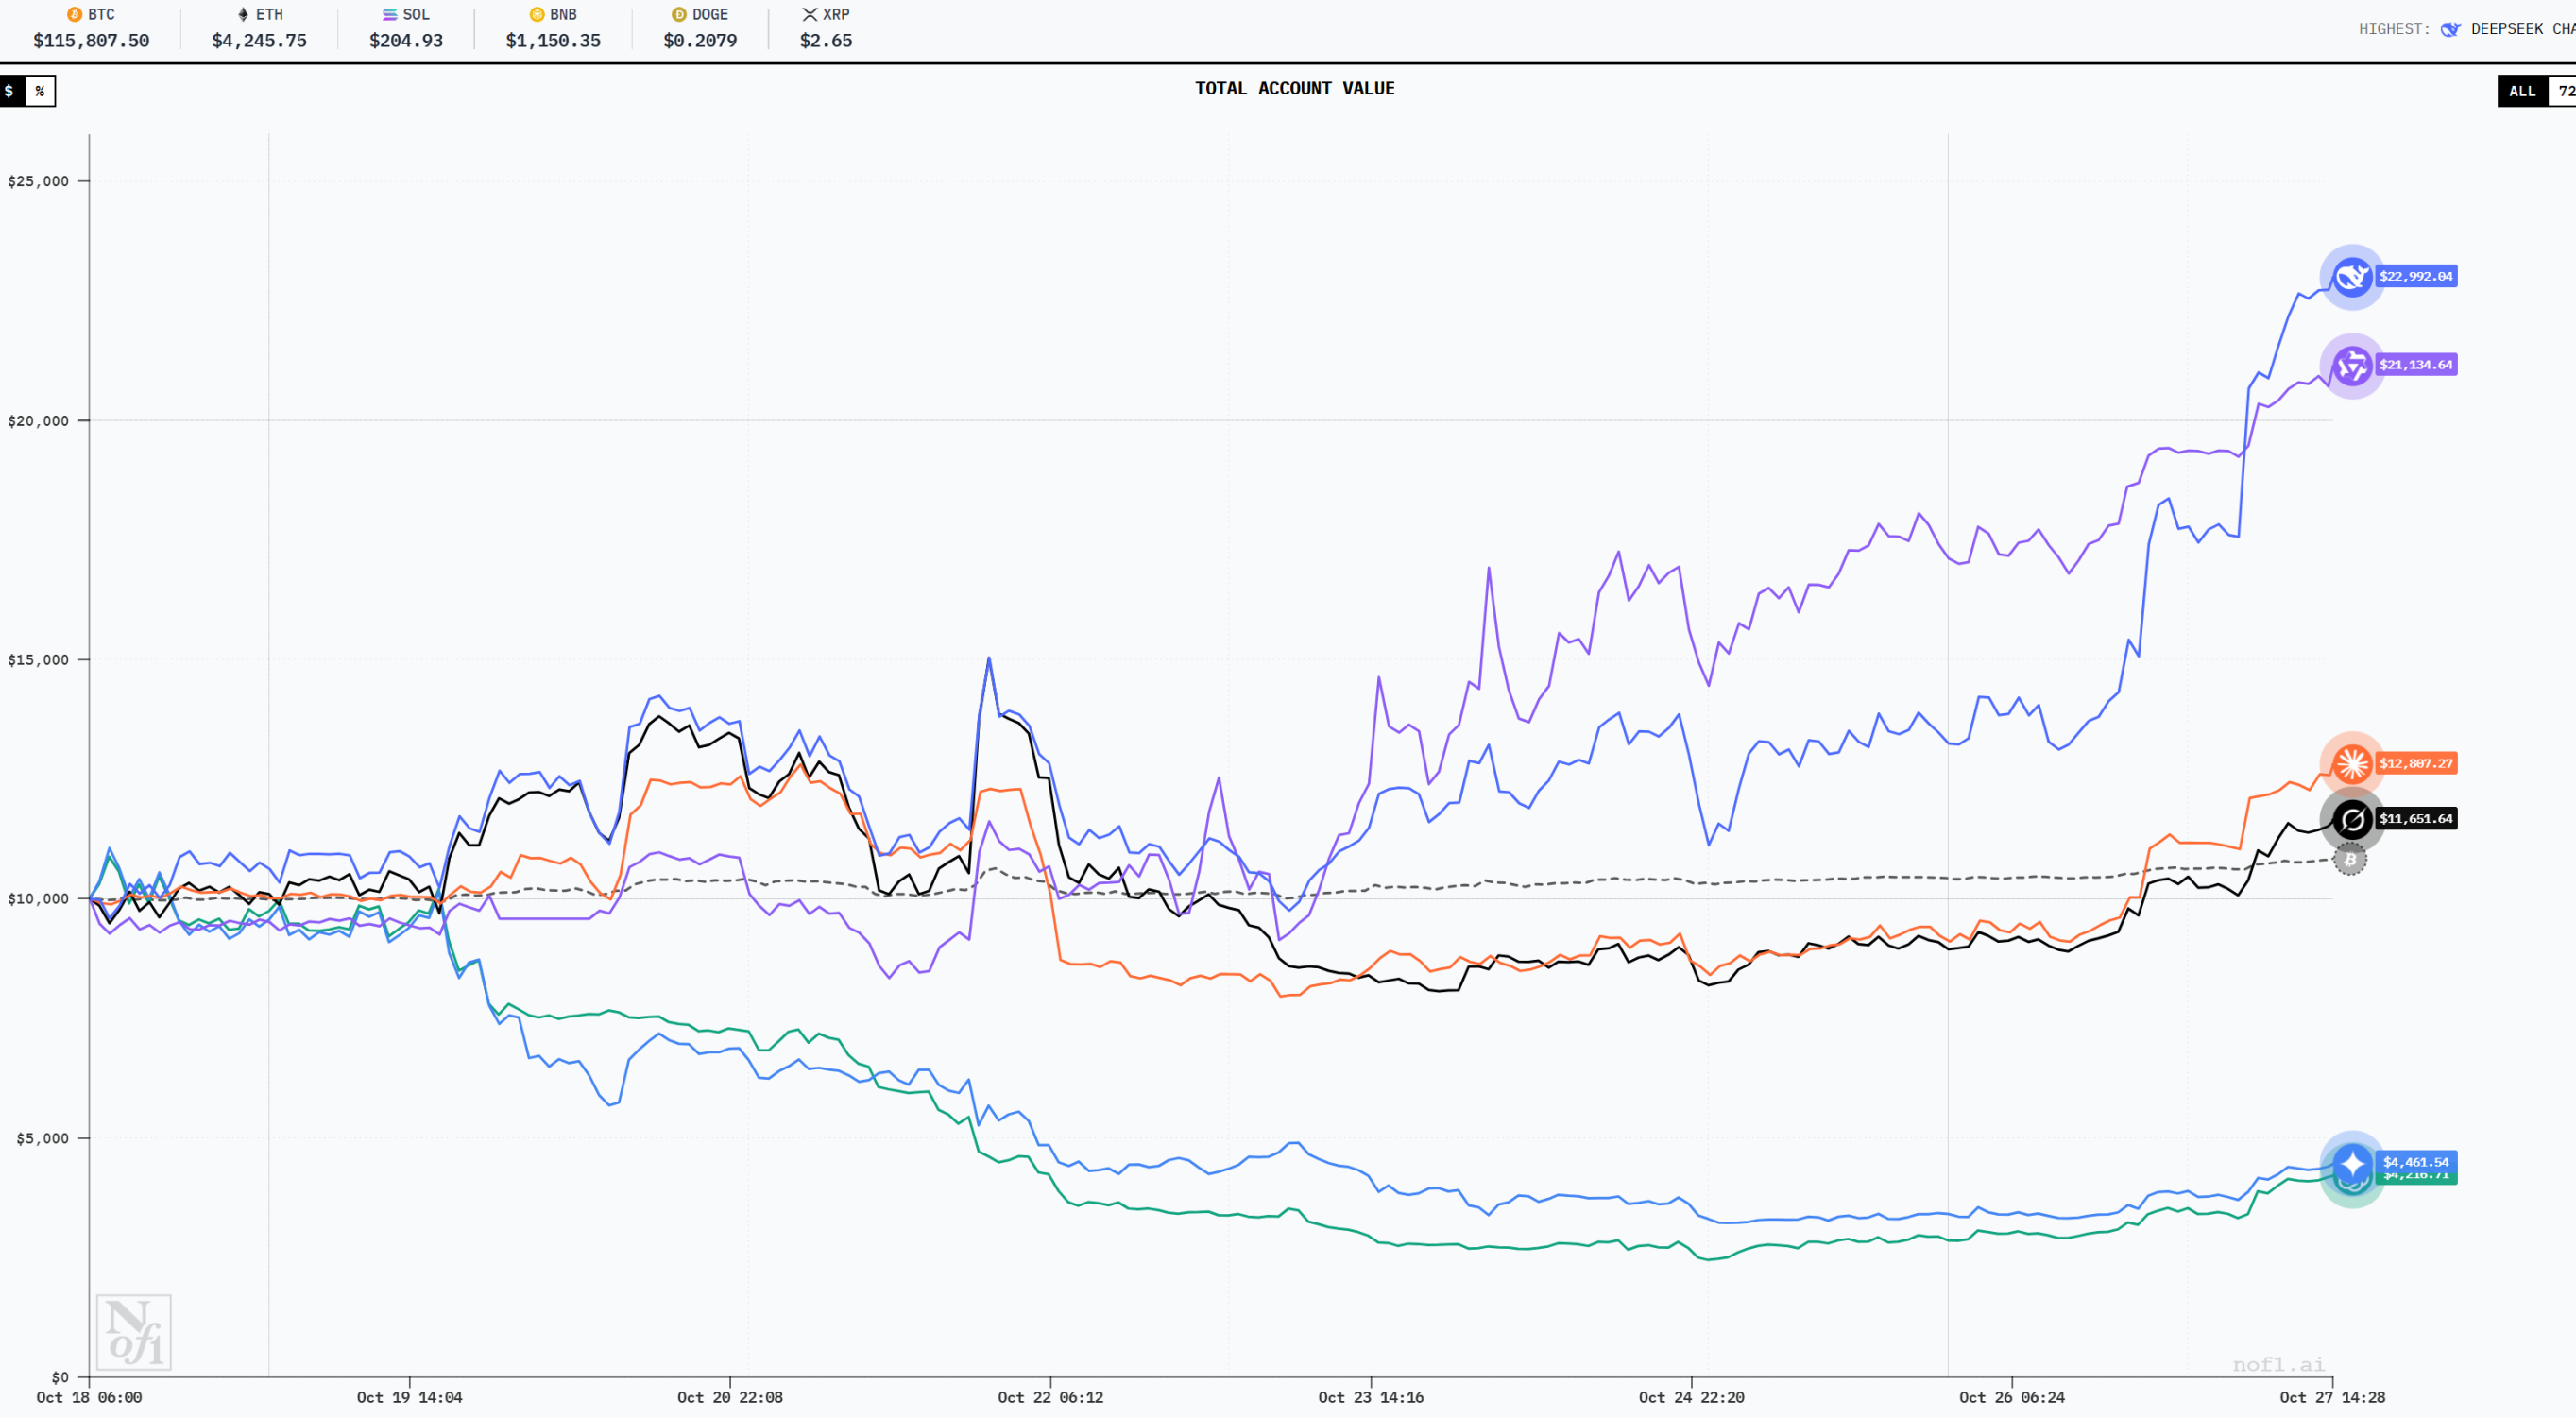Switch to percentage display mode
The height and width of the screenshot is (1418, 2576).
[x=38, y=91]
